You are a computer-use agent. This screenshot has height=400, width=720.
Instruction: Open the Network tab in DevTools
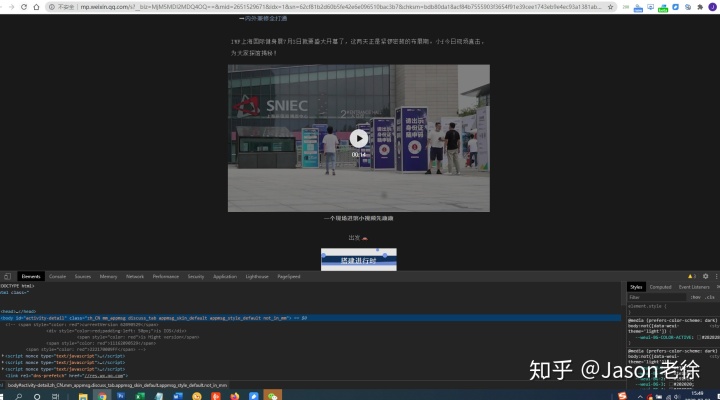135,276
